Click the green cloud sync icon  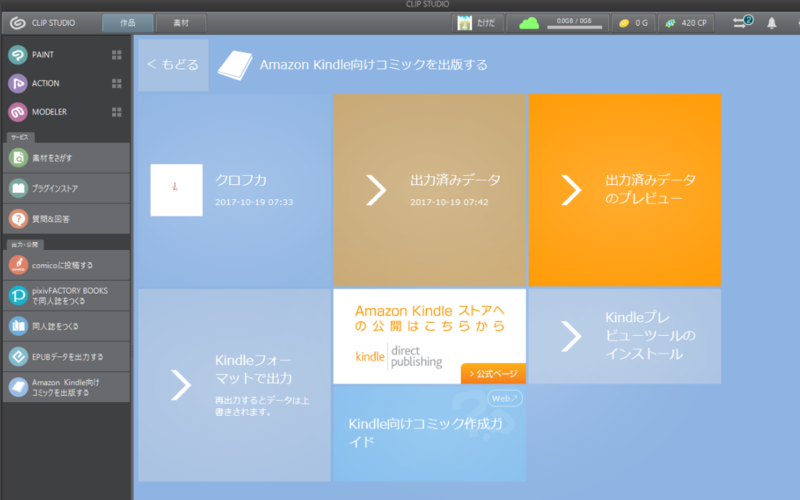coord(529,23)
